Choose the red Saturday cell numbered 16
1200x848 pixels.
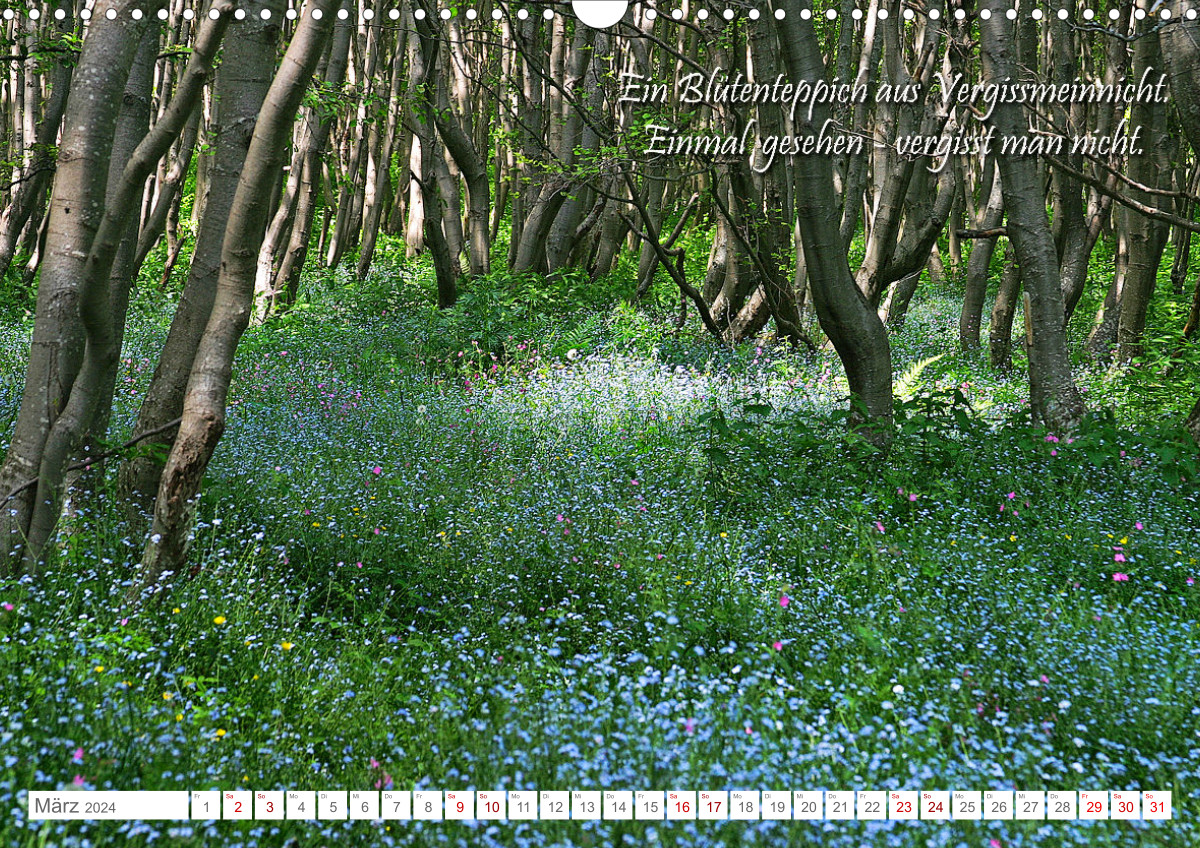(681, 805)
